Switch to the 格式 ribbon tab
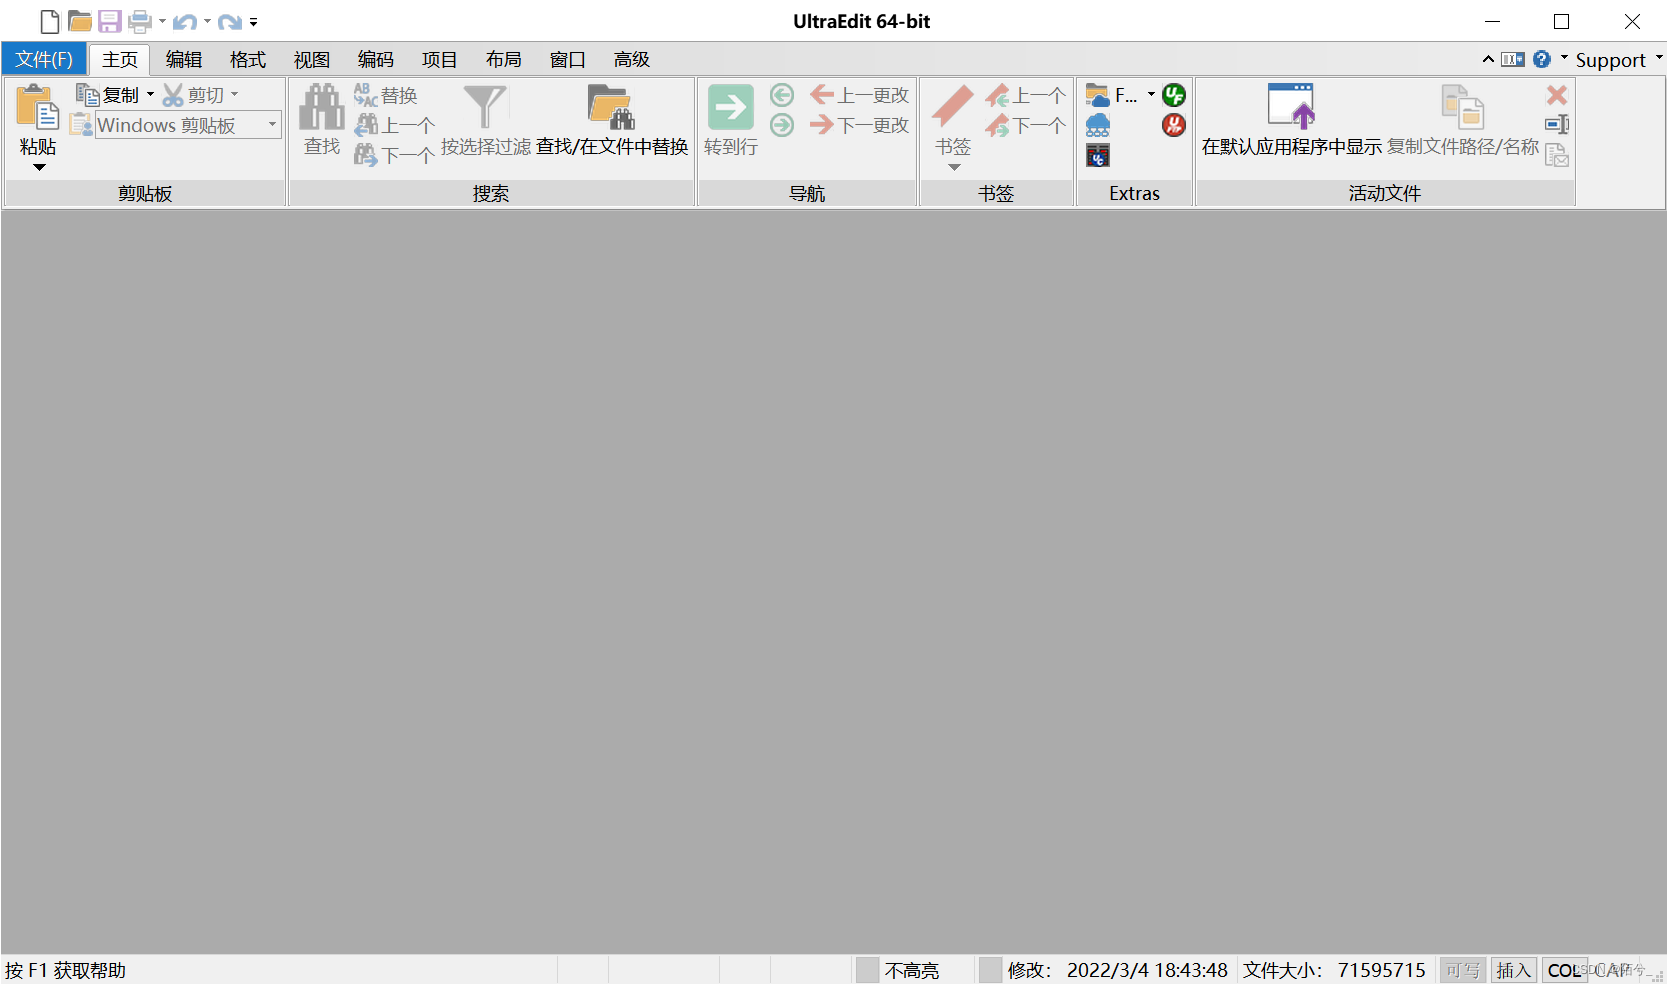The image size is (1668, 985). point(248,59)
